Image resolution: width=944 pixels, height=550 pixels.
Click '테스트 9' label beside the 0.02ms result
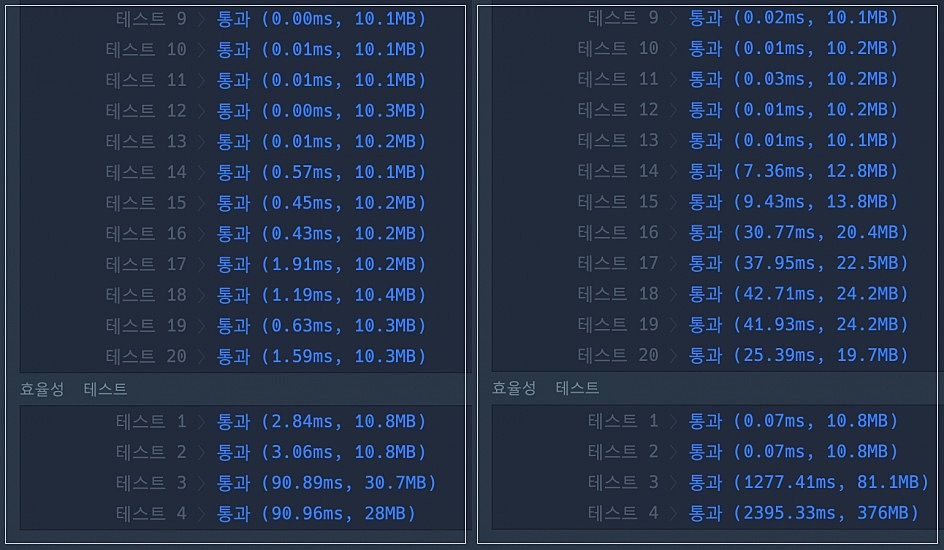pos(623,17)
